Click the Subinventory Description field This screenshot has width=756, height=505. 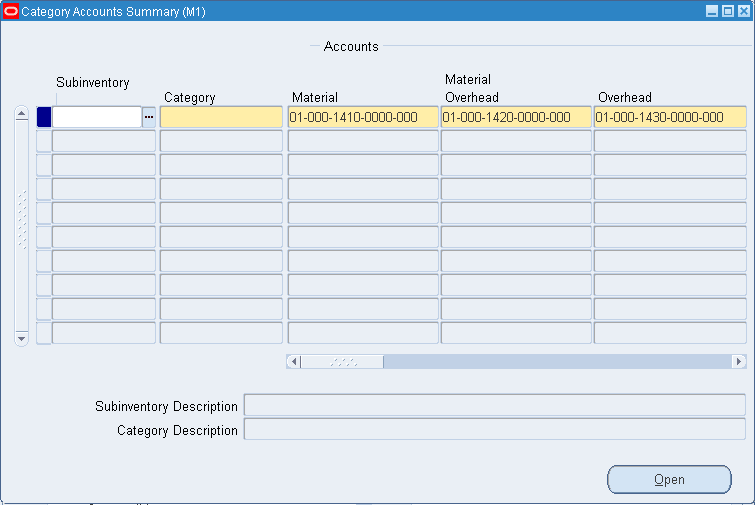tap(495, 405)
